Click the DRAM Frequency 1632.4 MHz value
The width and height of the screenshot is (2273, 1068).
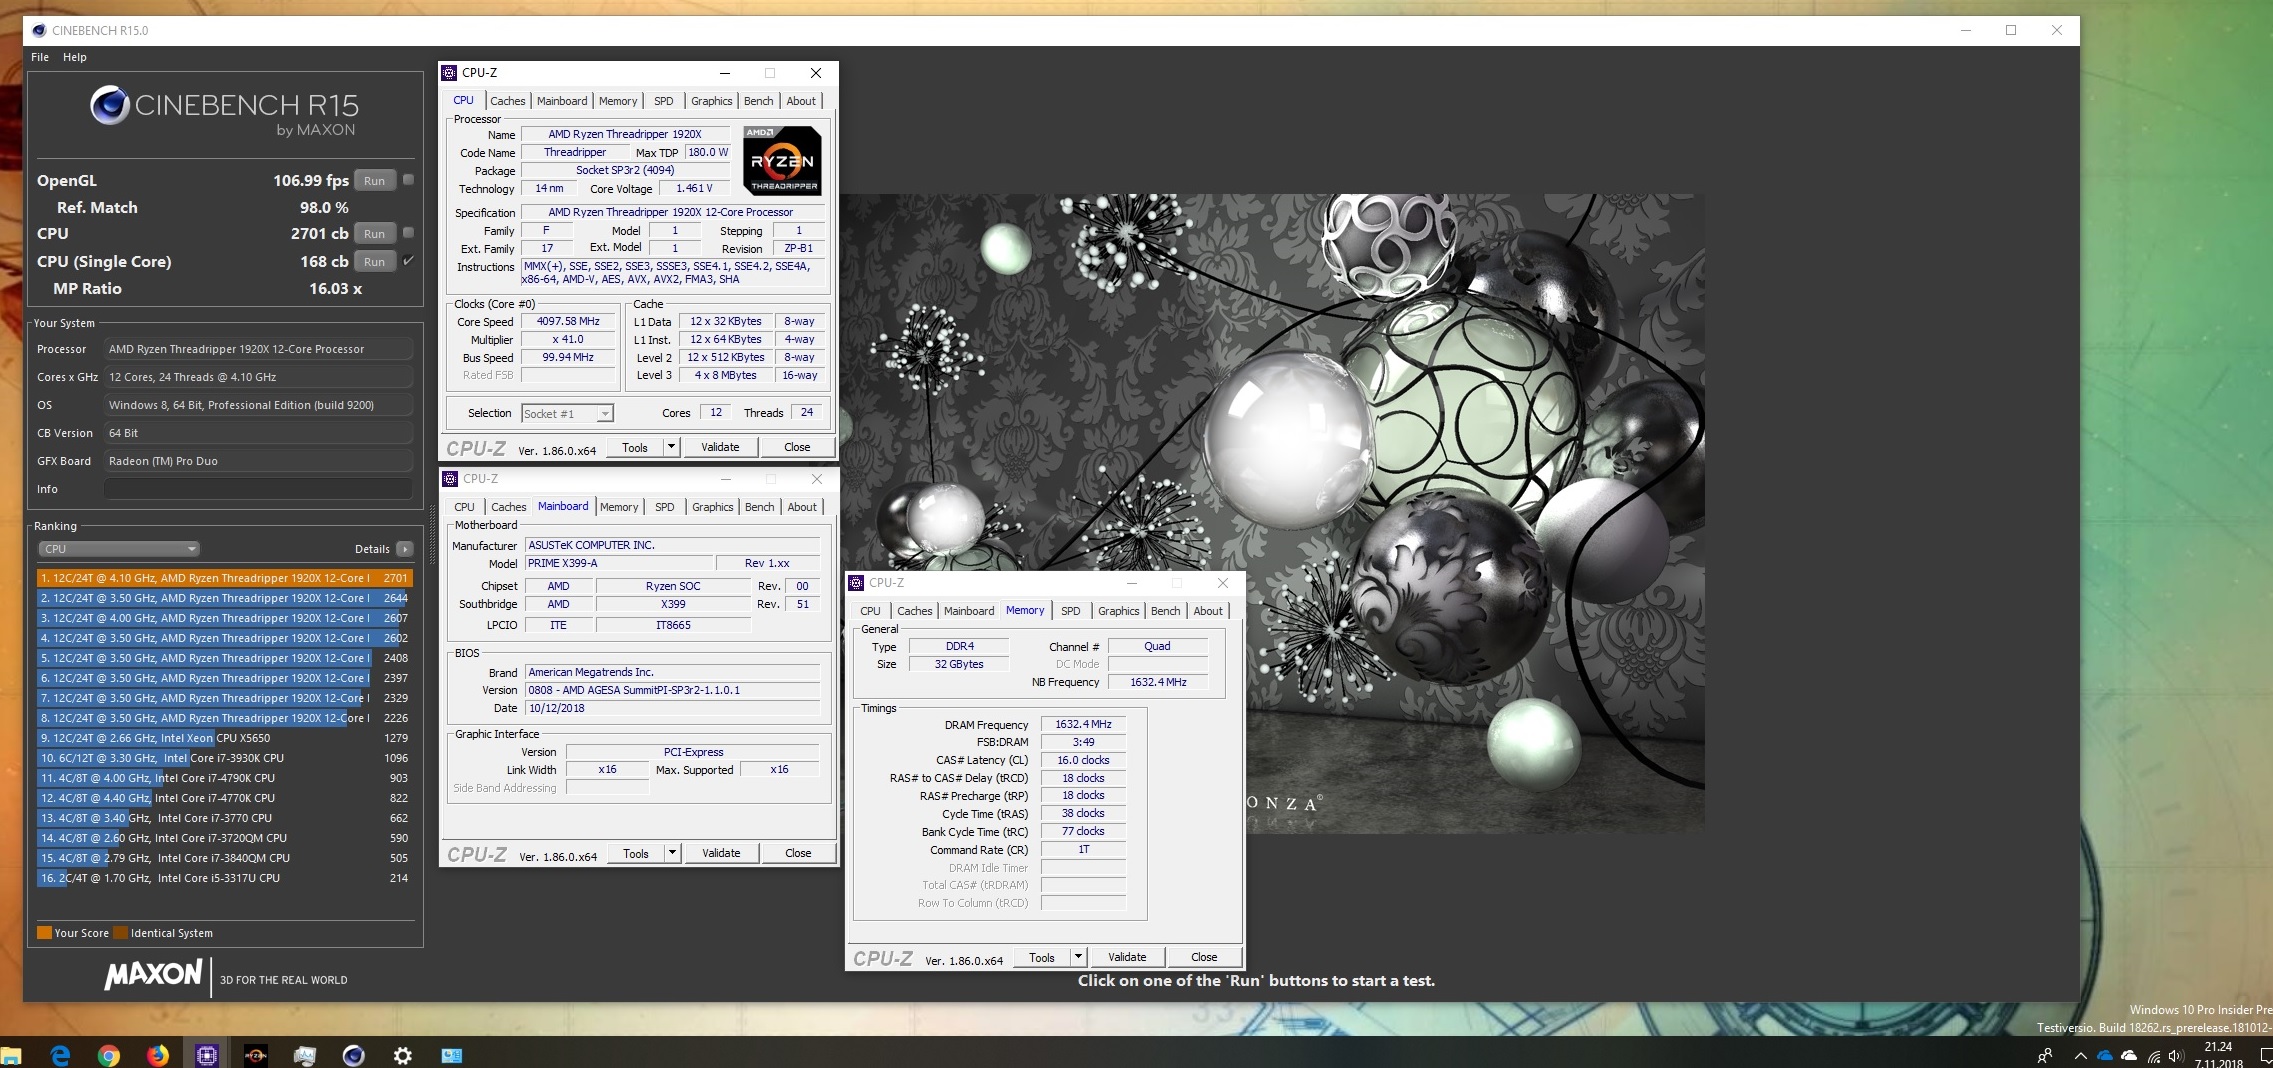coord(1083,724)
